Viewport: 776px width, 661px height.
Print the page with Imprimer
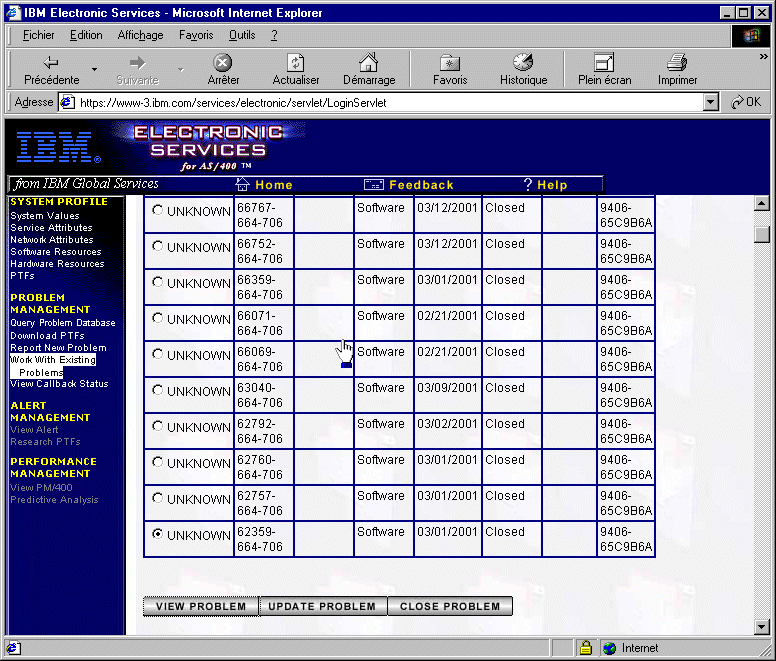(677, 70)
